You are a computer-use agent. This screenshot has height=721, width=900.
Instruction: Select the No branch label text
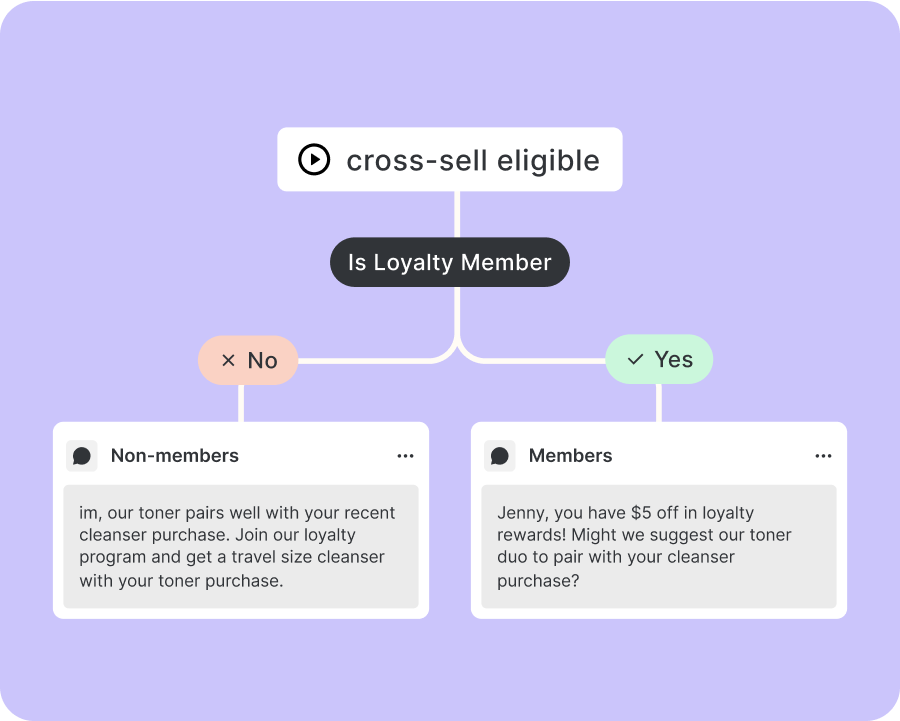pos(262,360)
